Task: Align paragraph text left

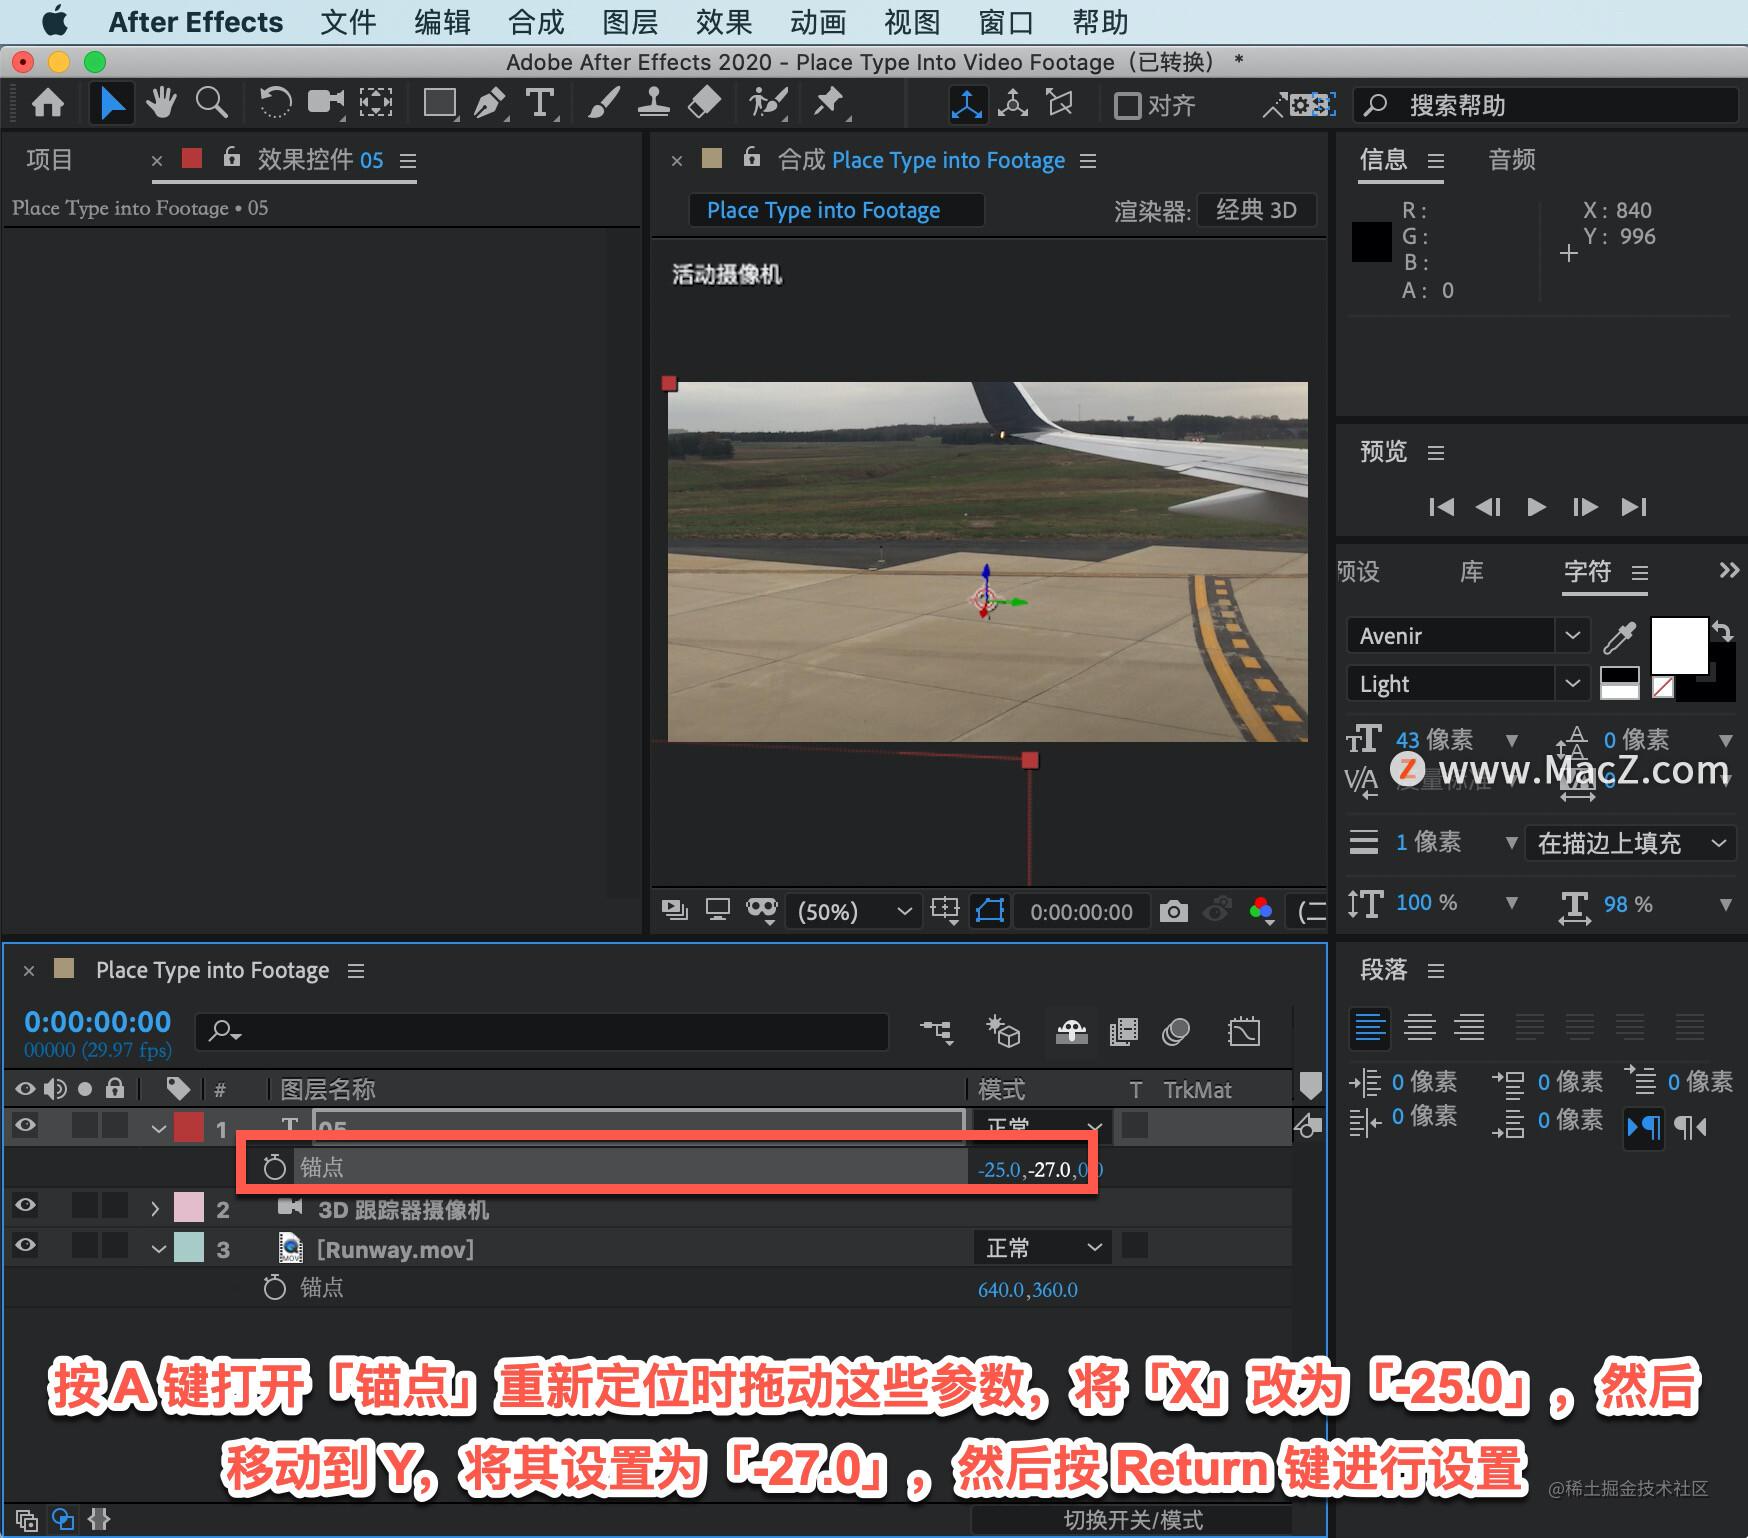Action: tap(1370, 1027)
